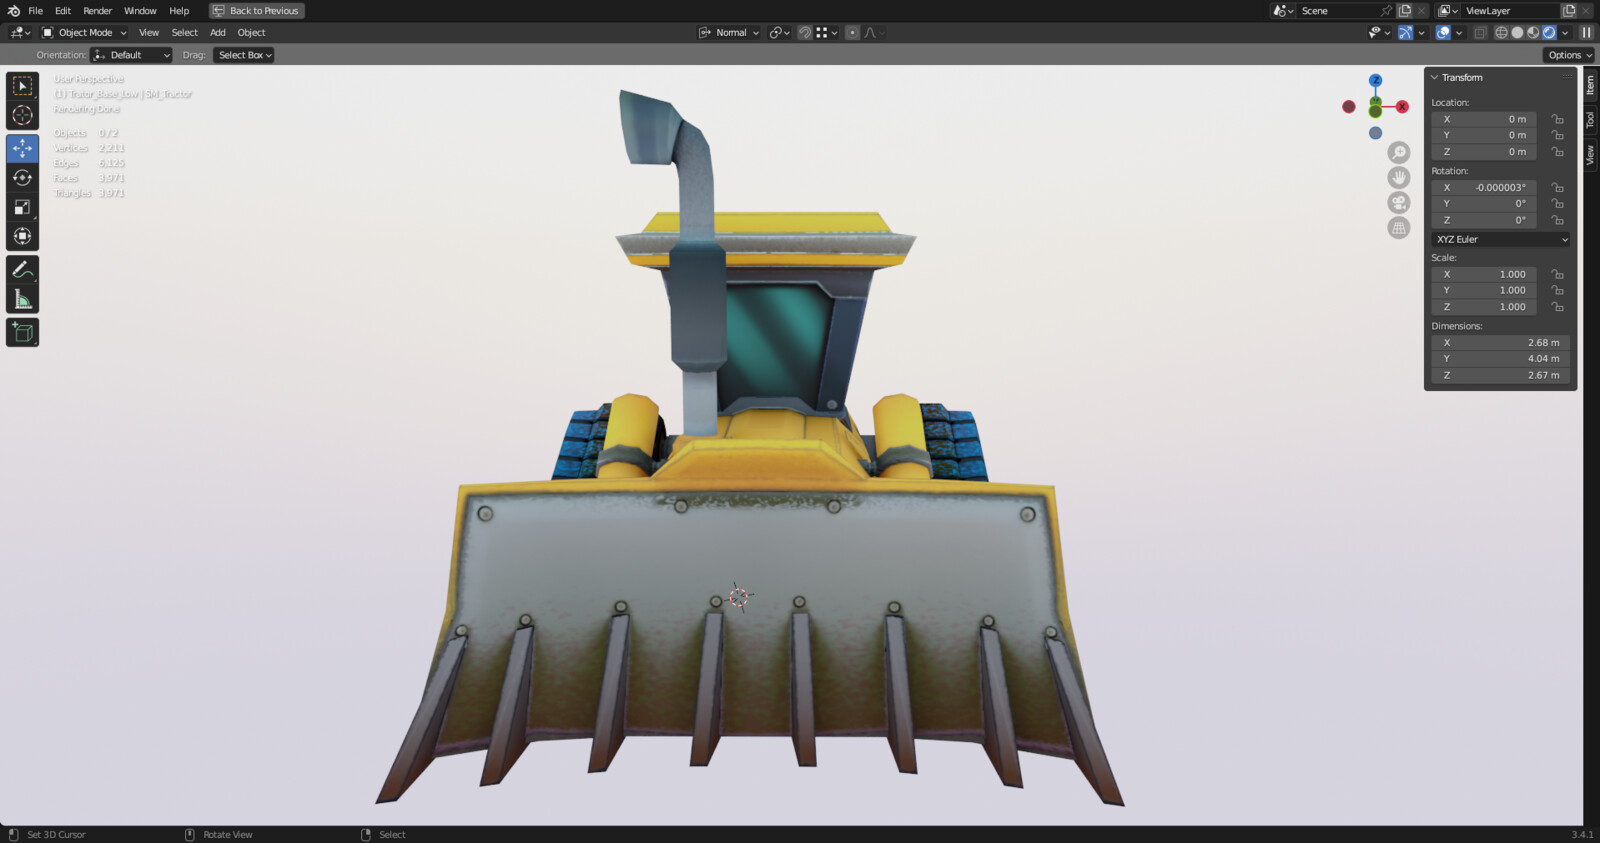Activate the combined Transform tool
1600x843 pixels.
(x=22, y=237)
